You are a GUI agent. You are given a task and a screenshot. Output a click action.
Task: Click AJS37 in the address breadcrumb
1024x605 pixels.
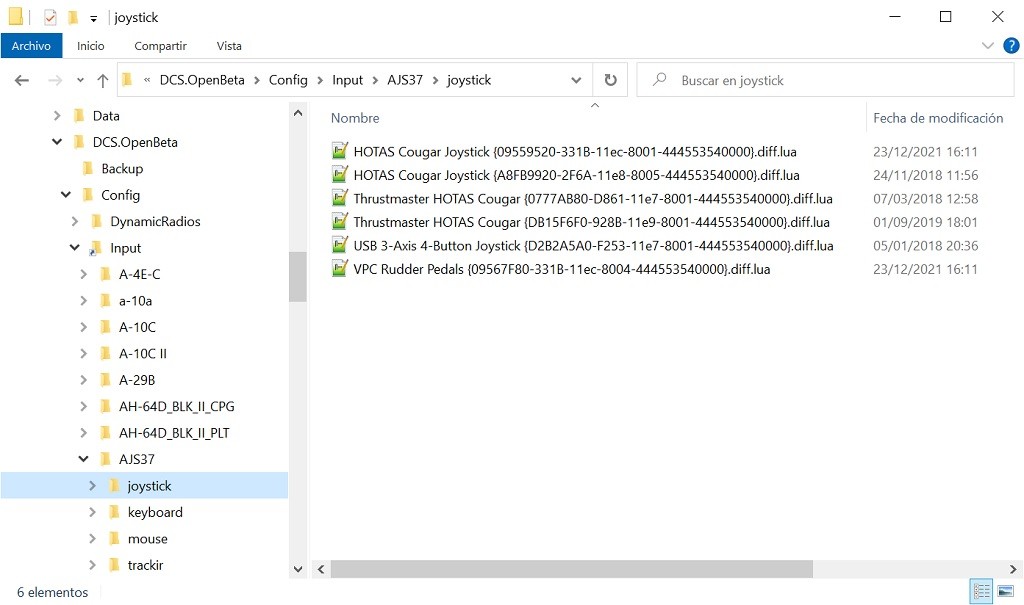405,80
